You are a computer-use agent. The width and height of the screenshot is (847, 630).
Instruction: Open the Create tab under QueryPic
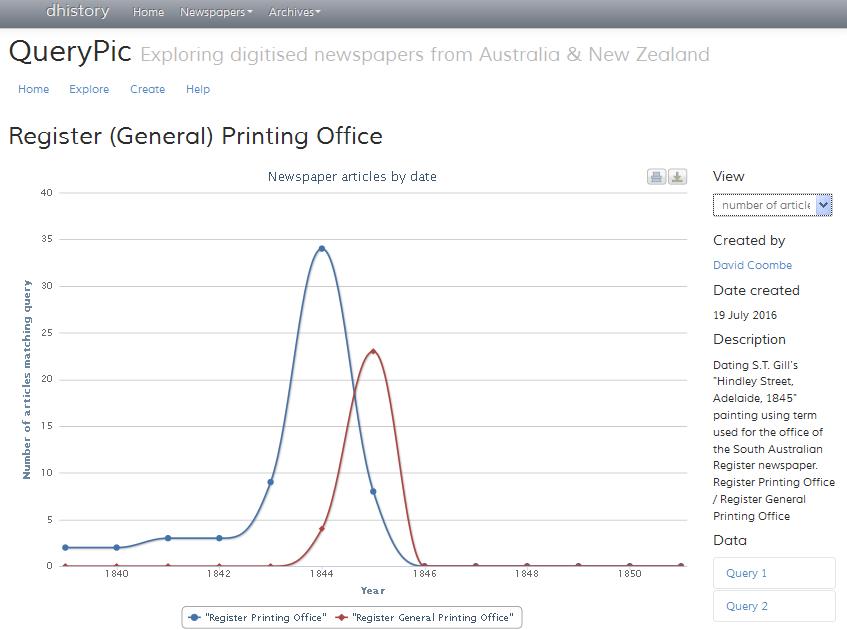(x=147, y=89)
